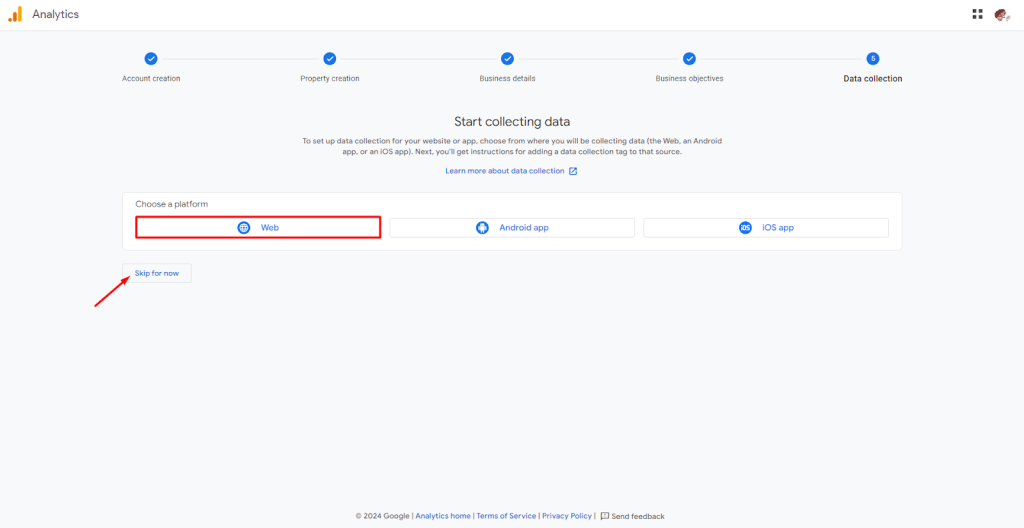This screenshot has height=528, width=1024.
Task: Click the Analytics title text in header
Action: click(56, 14)
